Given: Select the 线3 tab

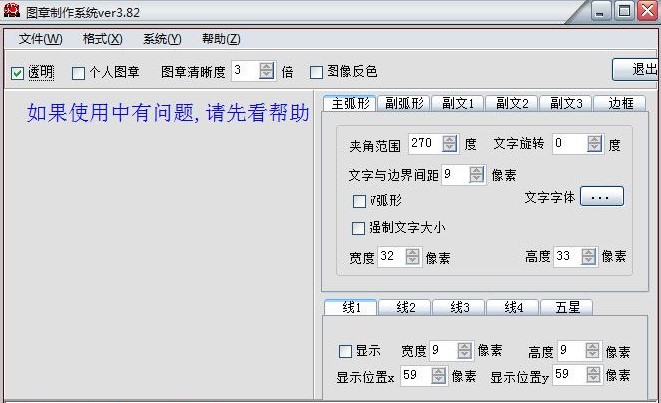Looking at the screenshot, I should click(459, 307).
